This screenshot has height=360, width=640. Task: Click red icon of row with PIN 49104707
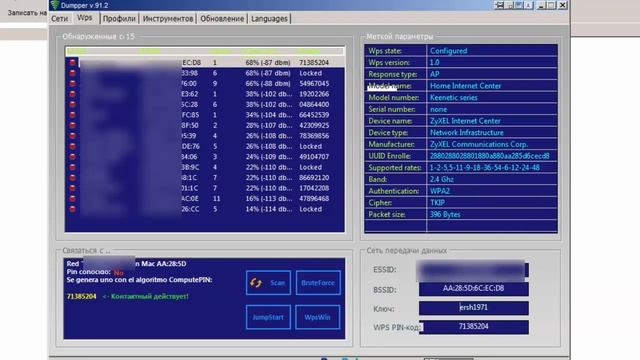pyautogui.click(x=73, y=157)
